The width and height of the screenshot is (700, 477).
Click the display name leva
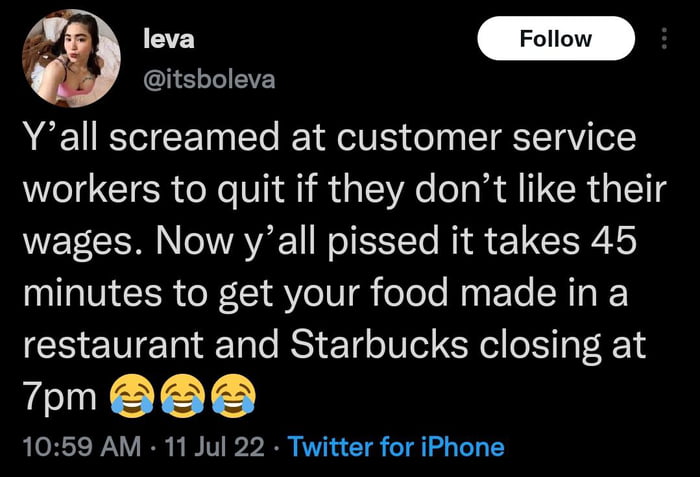click(170, 39)
